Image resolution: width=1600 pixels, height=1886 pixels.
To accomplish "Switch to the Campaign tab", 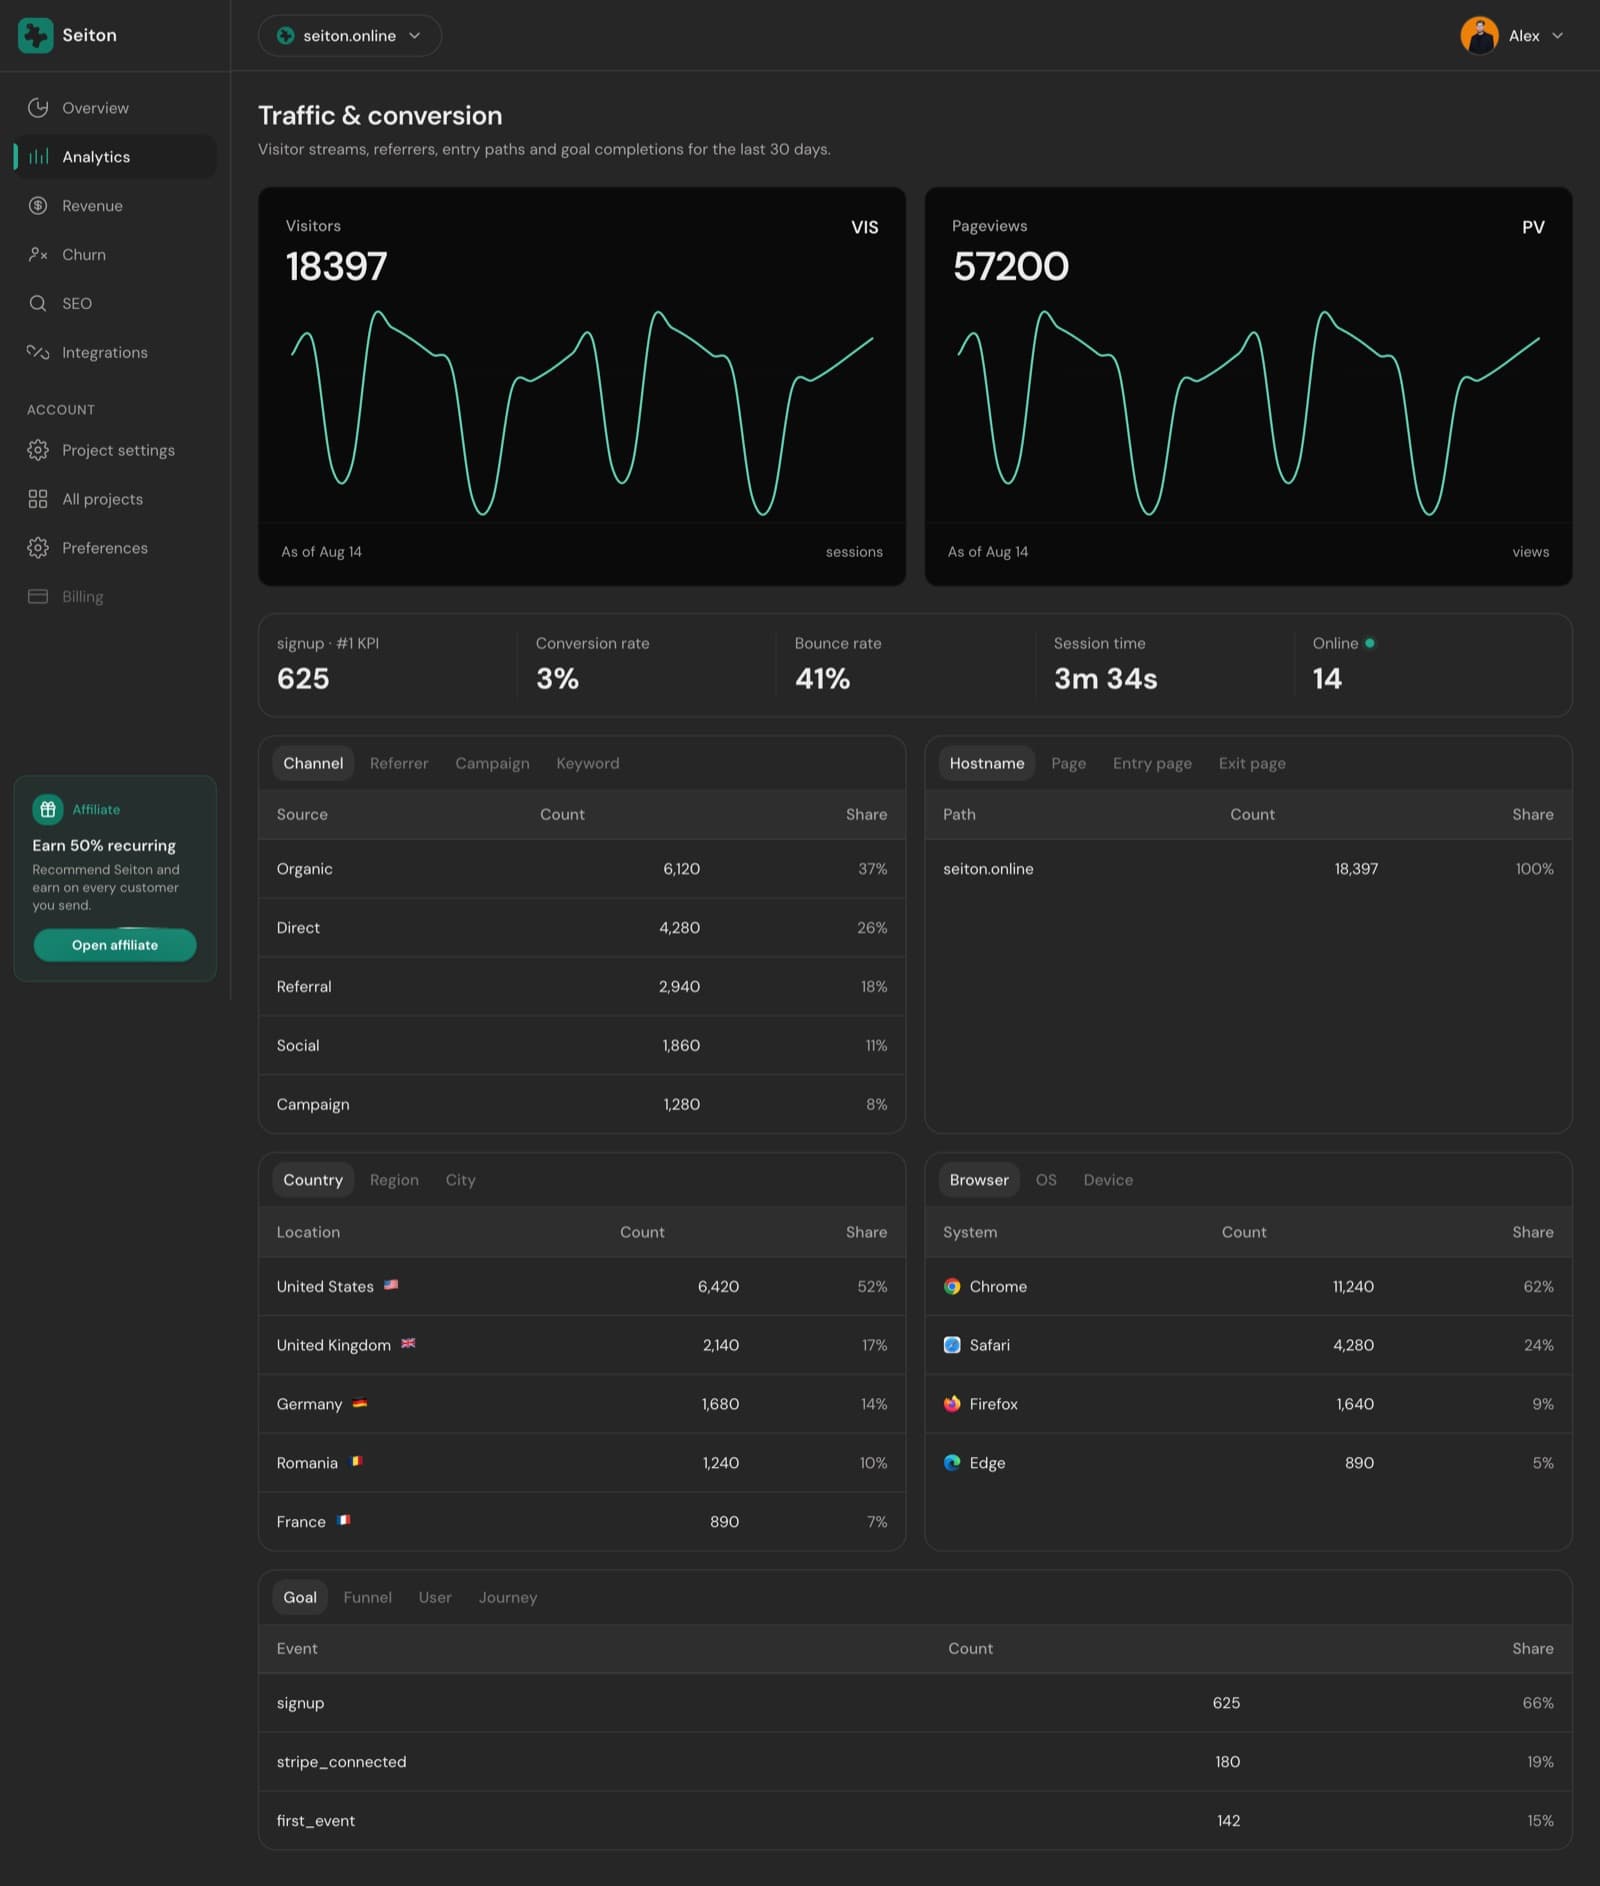I will (492, 764).
